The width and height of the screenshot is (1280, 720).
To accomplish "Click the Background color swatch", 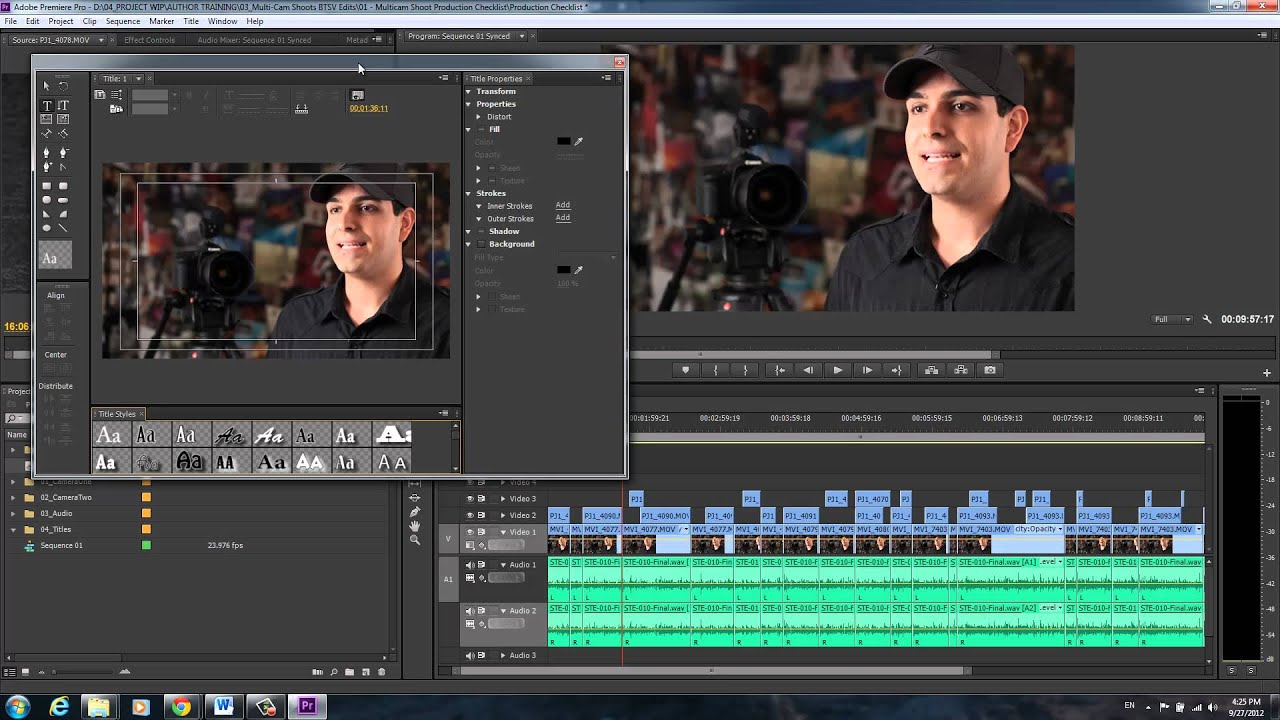I will (564, 270).
